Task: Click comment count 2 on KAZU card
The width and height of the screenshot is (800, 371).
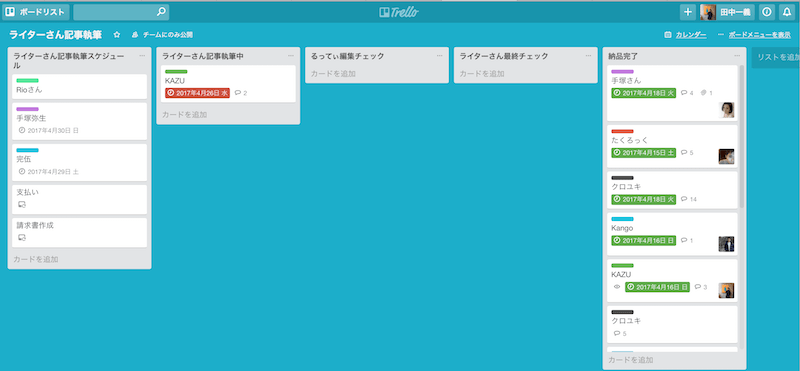Action: (241, 93)
